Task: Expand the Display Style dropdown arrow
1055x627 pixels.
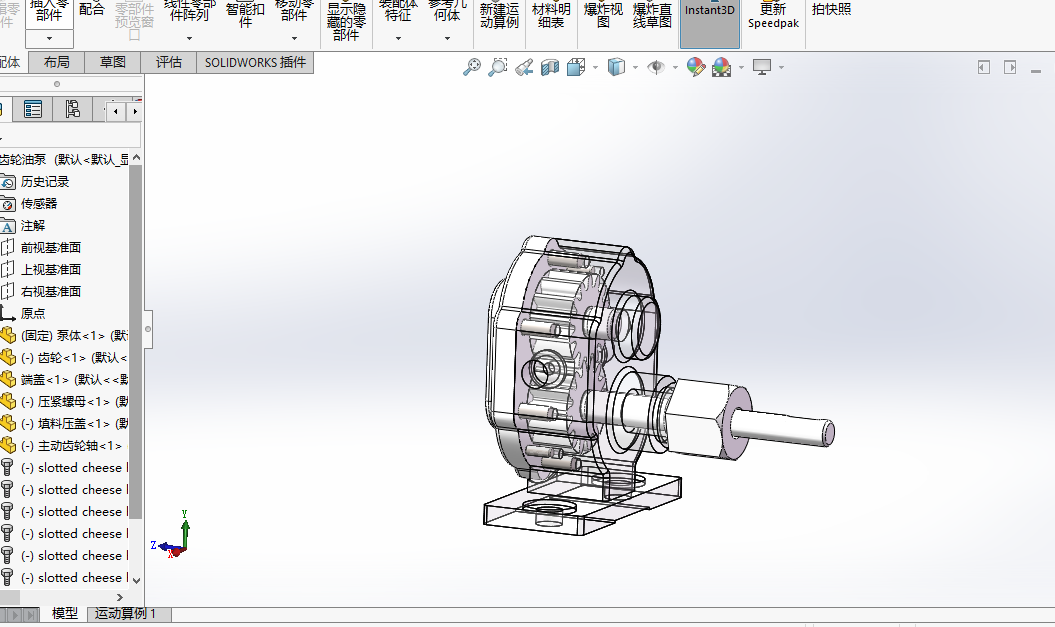Action: point(636,68)
